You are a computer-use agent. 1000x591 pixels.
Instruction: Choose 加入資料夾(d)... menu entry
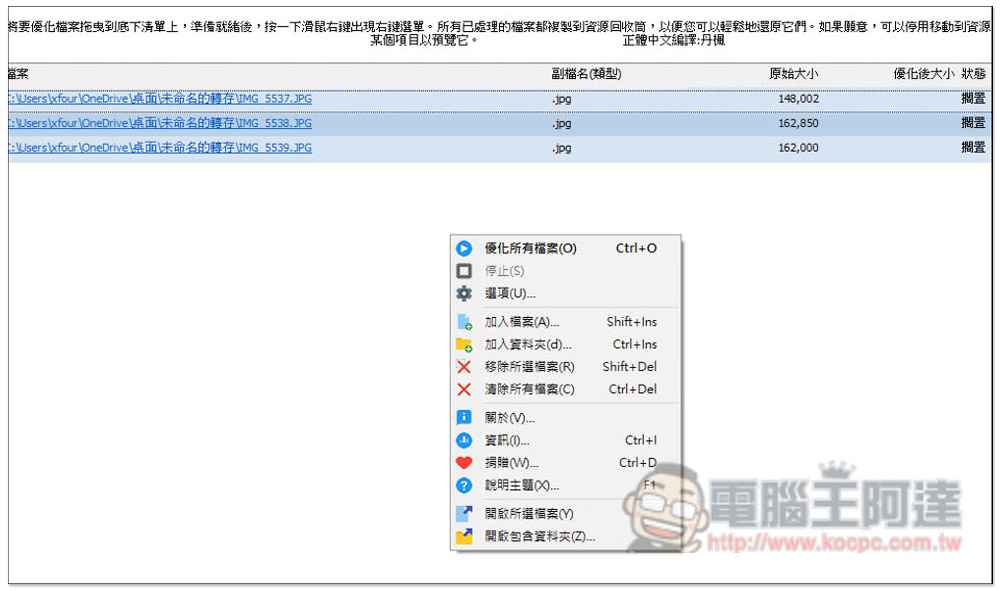[x=566, y=344]
